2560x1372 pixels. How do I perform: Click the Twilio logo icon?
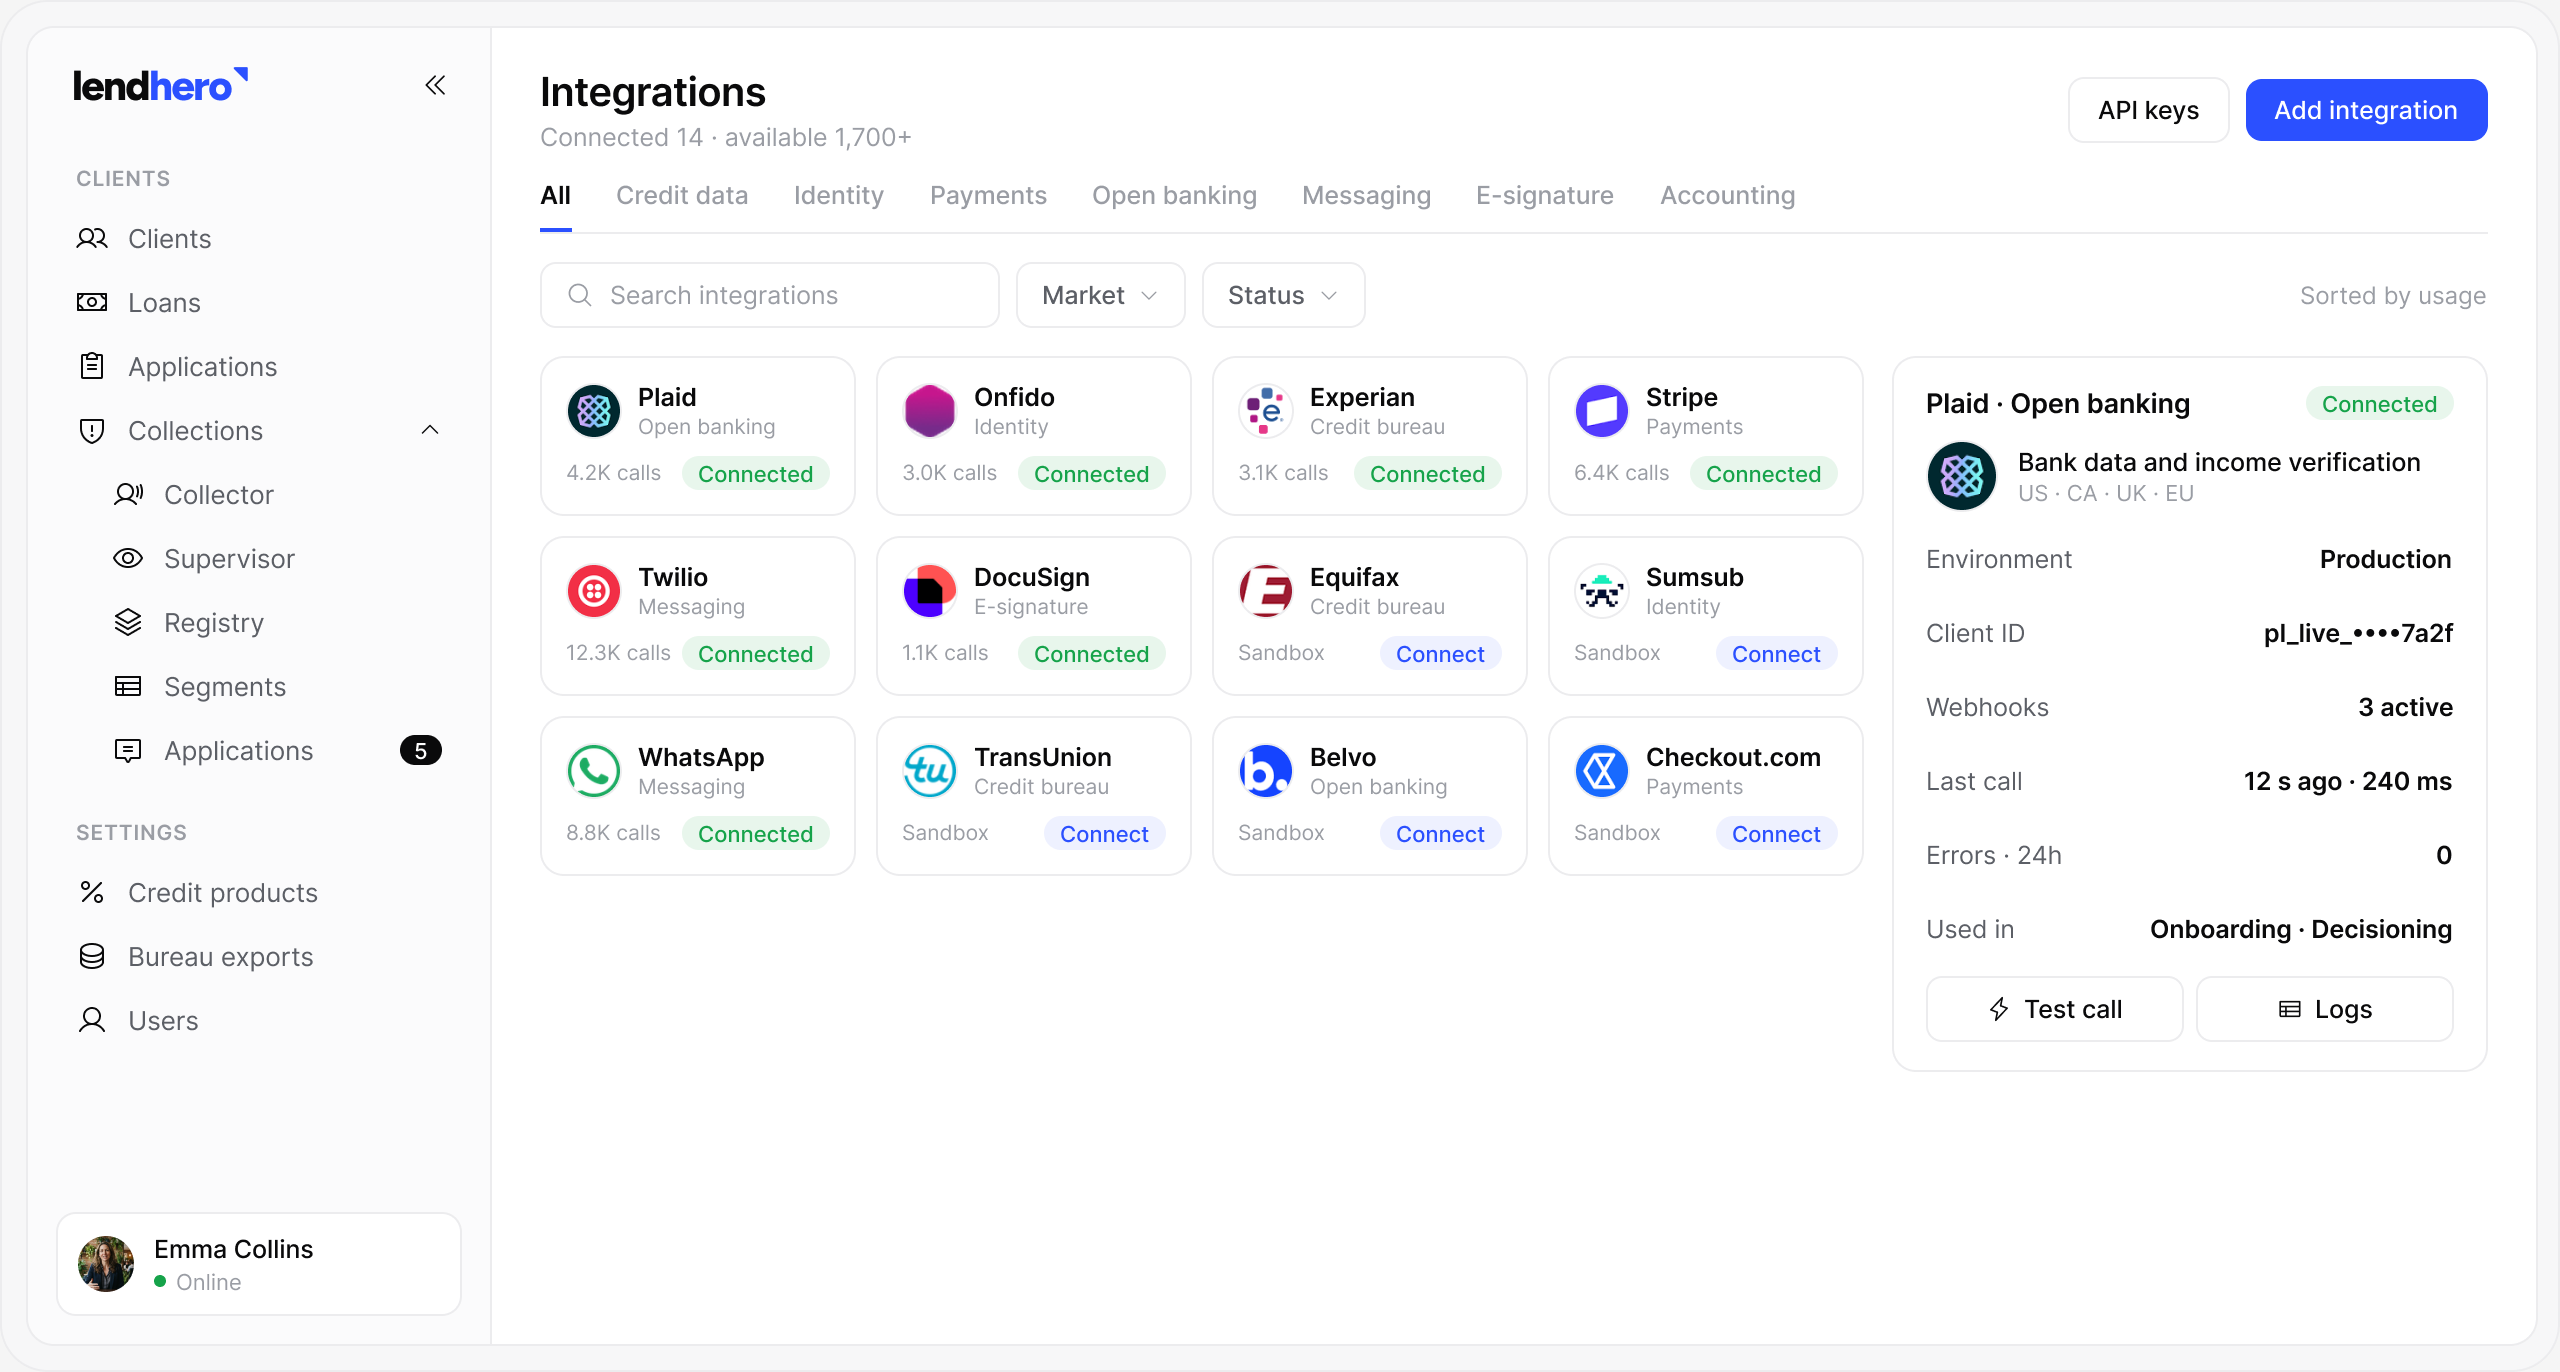[594, 591]
